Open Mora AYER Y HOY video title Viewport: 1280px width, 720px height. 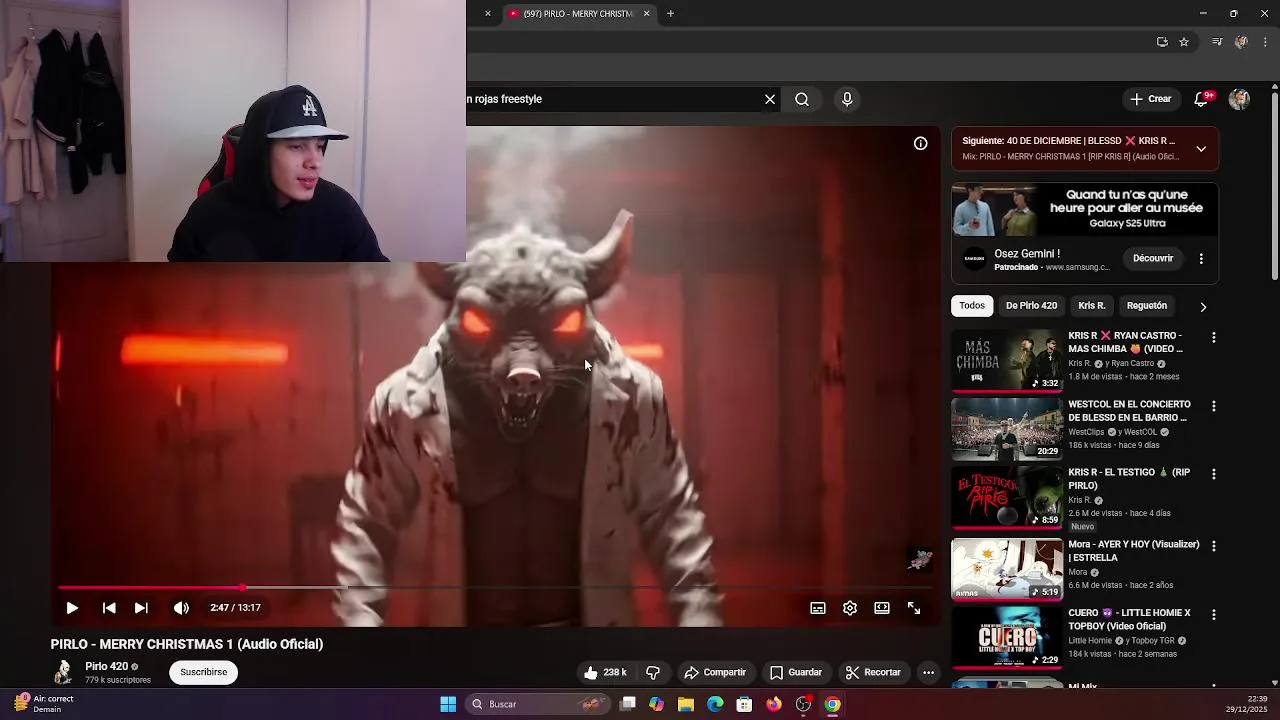tap(1134, 551)
